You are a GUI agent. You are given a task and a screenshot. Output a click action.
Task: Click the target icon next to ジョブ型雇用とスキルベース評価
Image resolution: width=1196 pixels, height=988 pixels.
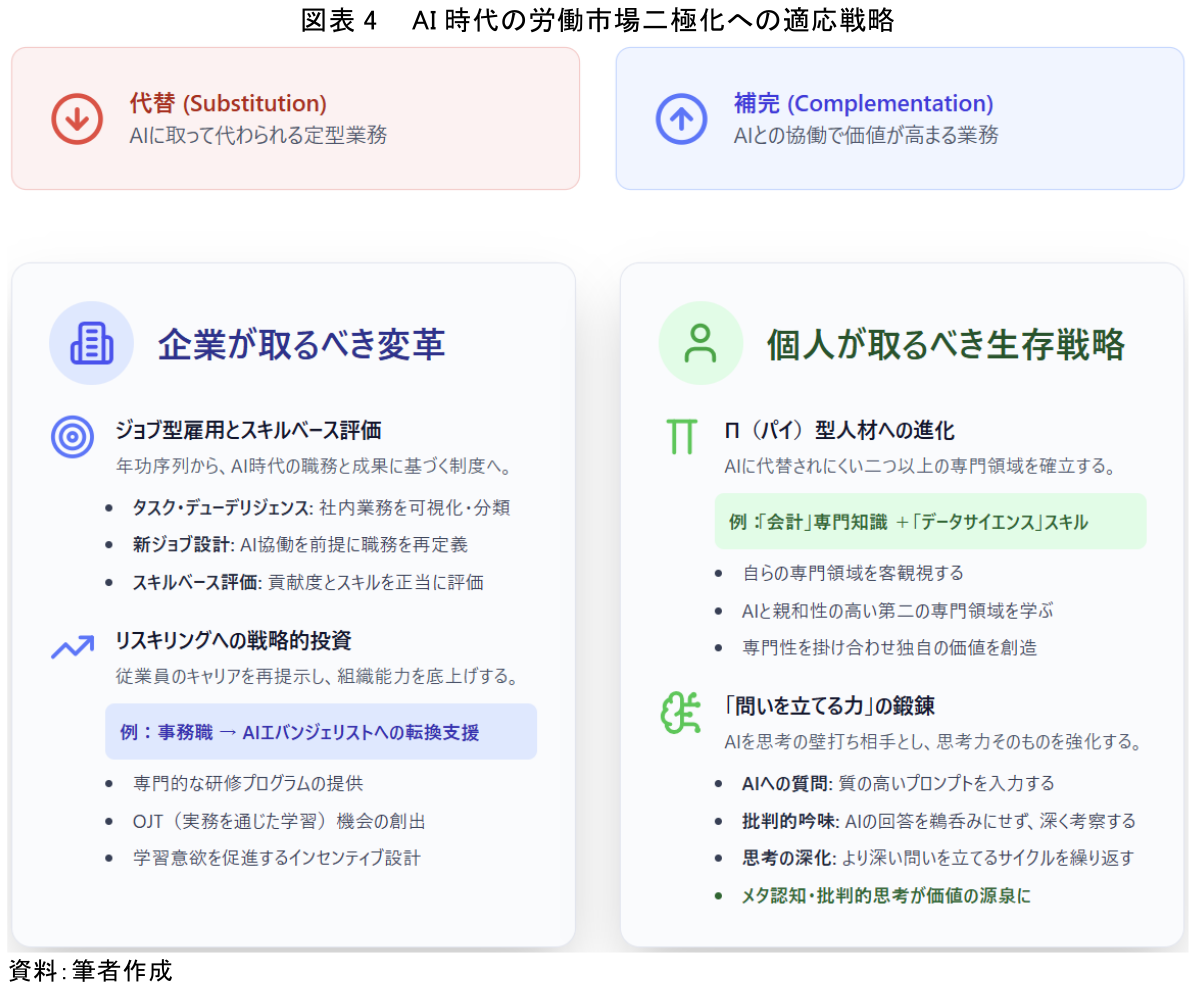point(71,437)
